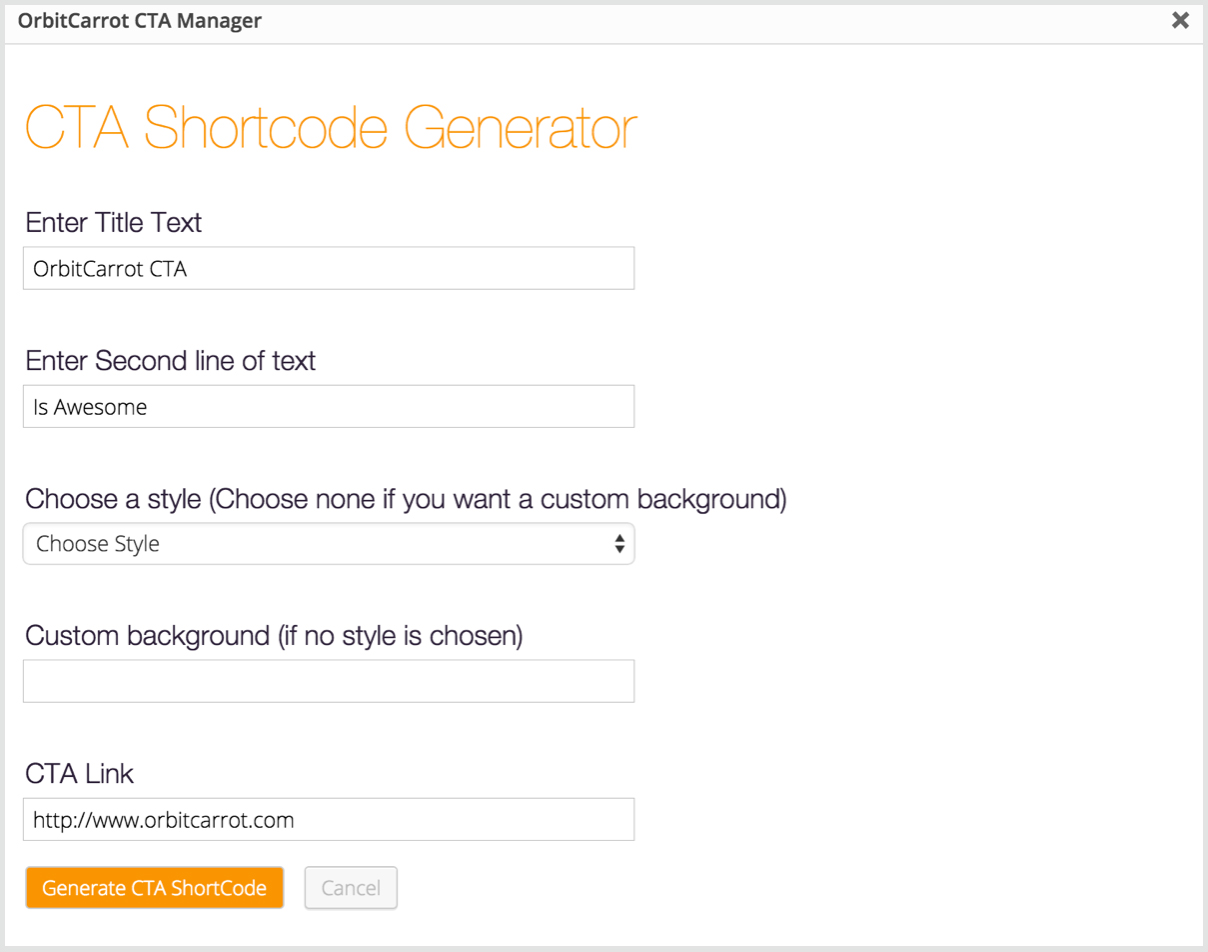Click the 'Enter Second line of text' label
Image resolution: width=1208 pixels, height=952 pixels.
[x=170, y=360]
